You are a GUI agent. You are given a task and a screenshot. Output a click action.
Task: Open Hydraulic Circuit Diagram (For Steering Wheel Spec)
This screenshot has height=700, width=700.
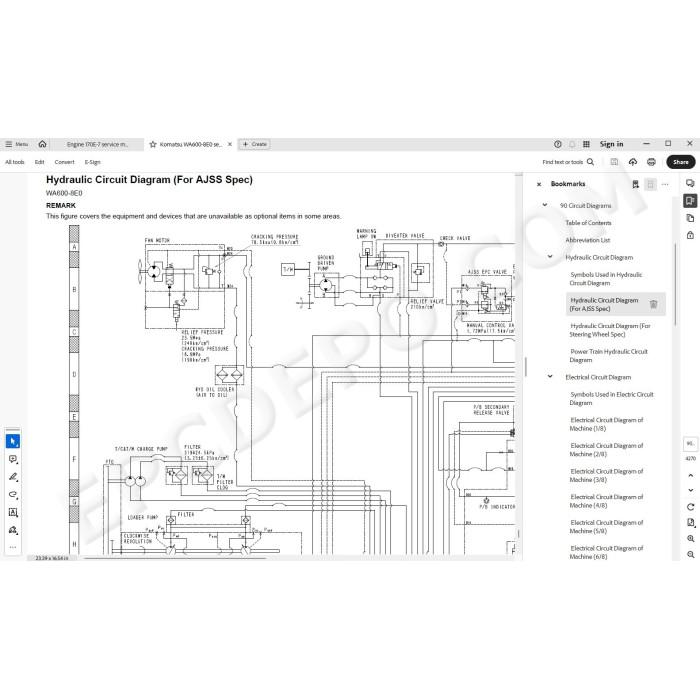(x=610, y=330)
